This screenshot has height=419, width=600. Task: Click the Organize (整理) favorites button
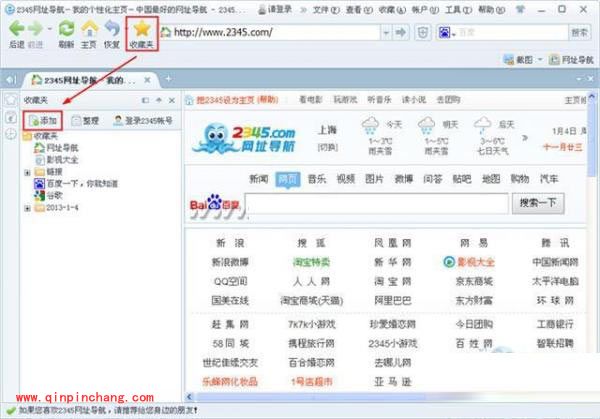point(85,121)
